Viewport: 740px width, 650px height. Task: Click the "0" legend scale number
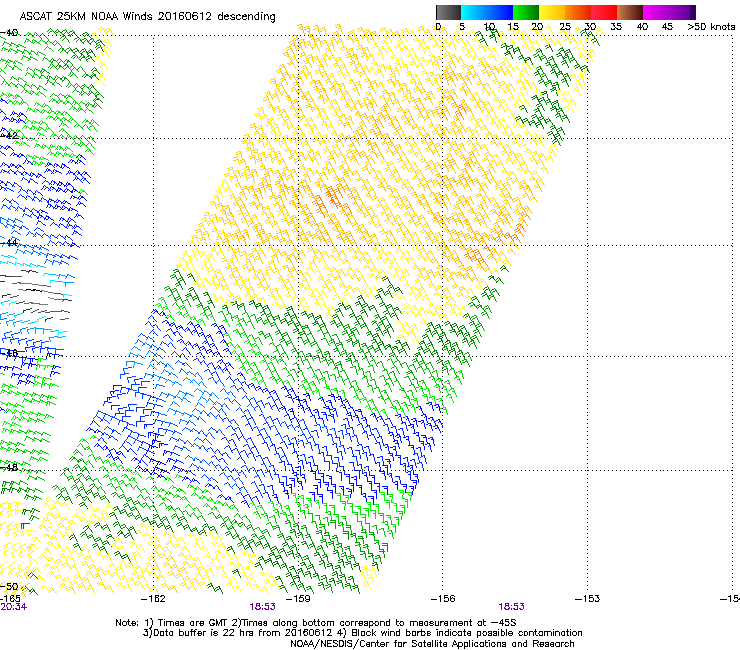click(438, 27)
